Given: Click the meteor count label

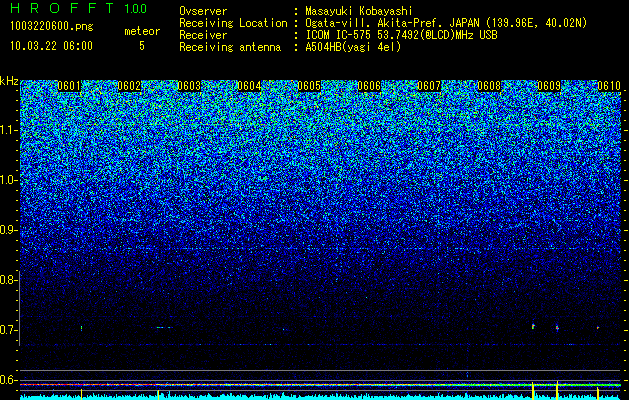Looking at the screenshot, I should click(142, 31).
